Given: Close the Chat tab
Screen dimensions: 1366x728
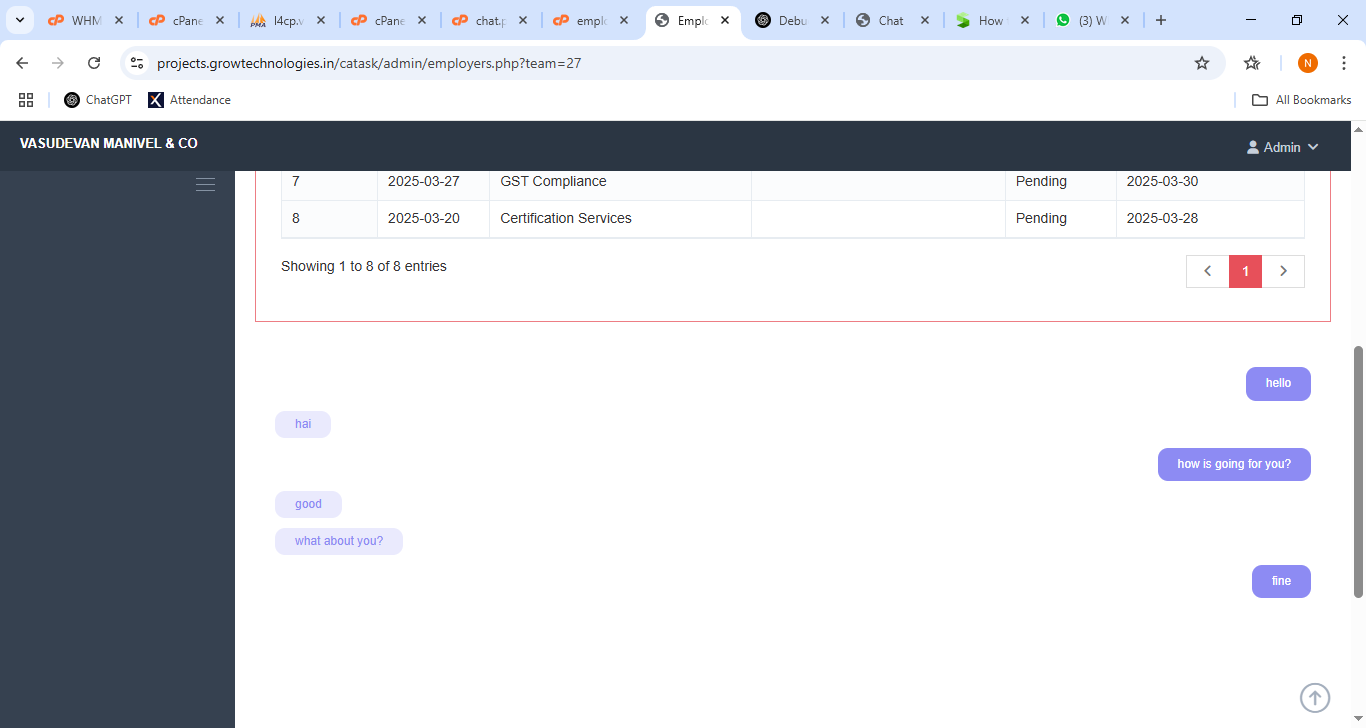Looking at the screenshot, I should click(925, 20).
